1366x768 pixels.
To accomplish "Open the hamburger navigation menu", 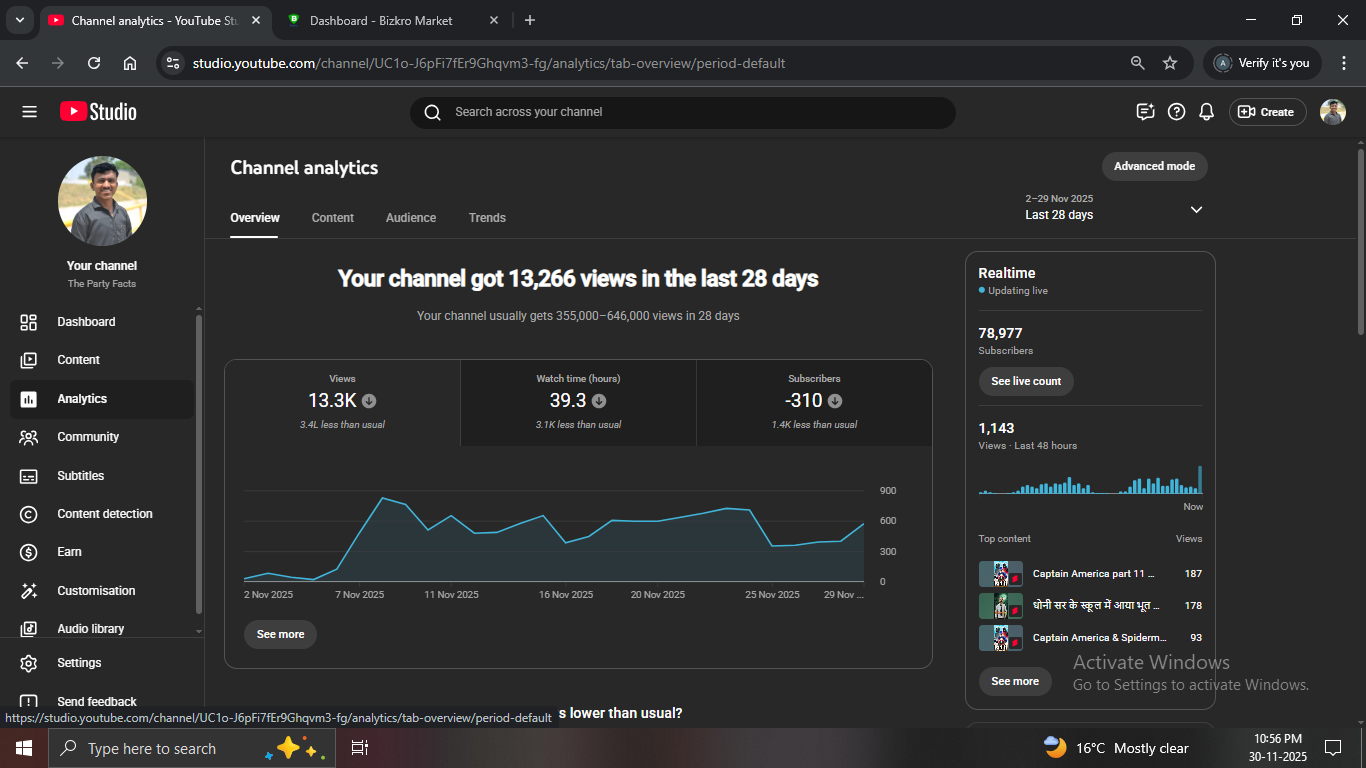I will 29,112.
